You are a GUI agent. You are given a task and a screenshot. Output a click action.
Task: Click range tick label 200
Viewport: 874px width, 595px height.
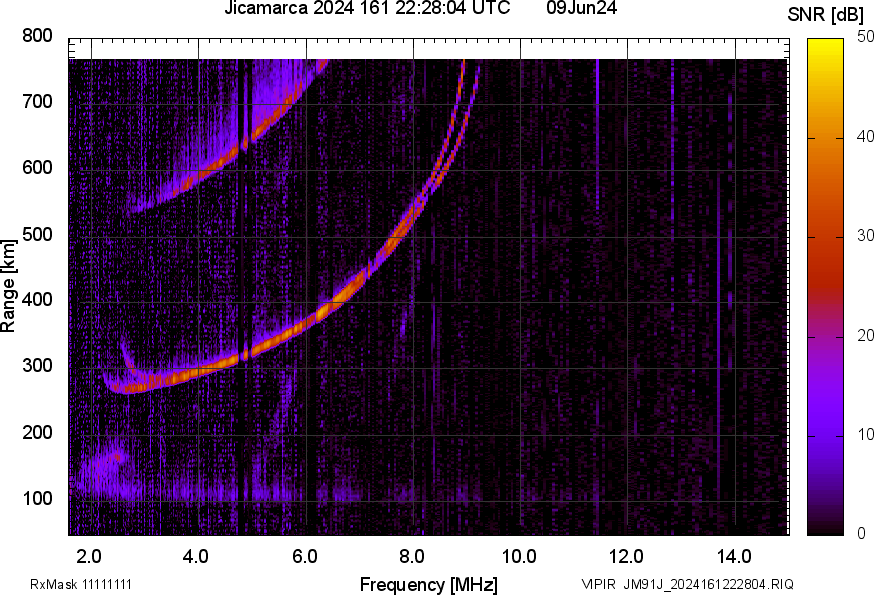(x=37, y=432)
